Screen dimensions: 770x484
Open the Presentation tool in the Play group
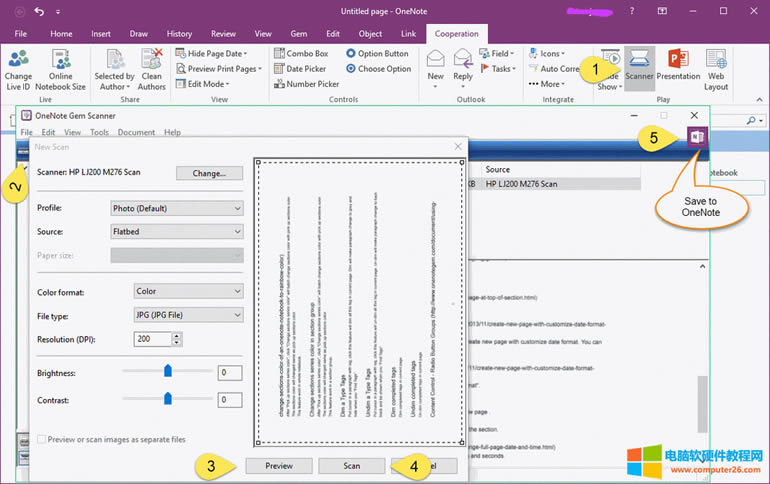click(678, 65)
